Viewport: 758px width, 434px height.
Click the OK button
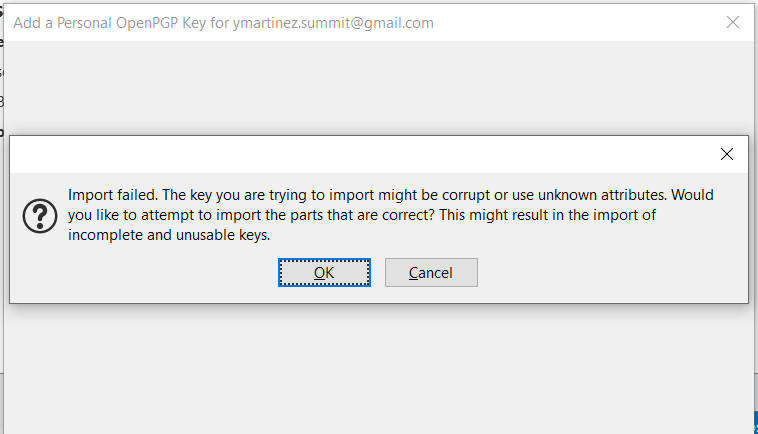[x=324, y=273]
